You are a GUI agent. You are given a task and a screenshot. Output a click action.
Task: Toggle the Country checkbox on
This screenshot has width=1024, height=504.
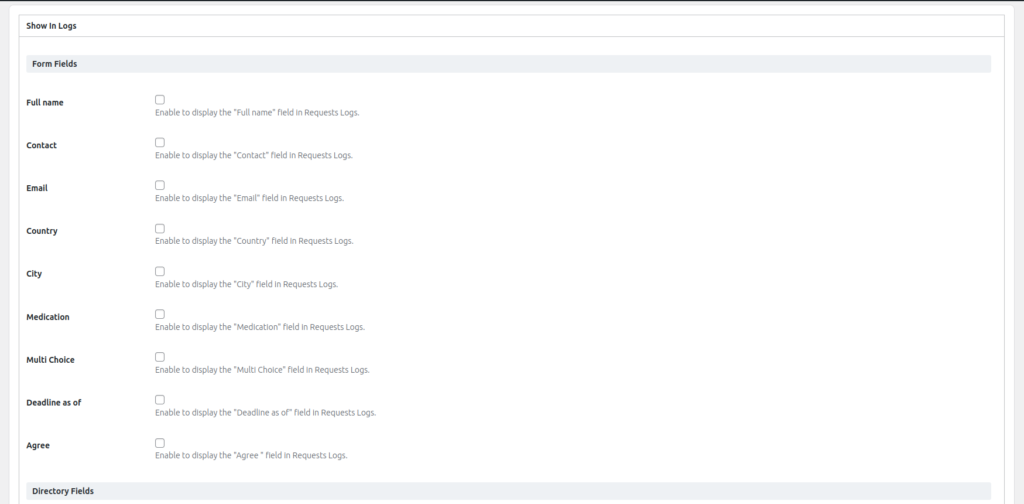[x=160, y=228]
